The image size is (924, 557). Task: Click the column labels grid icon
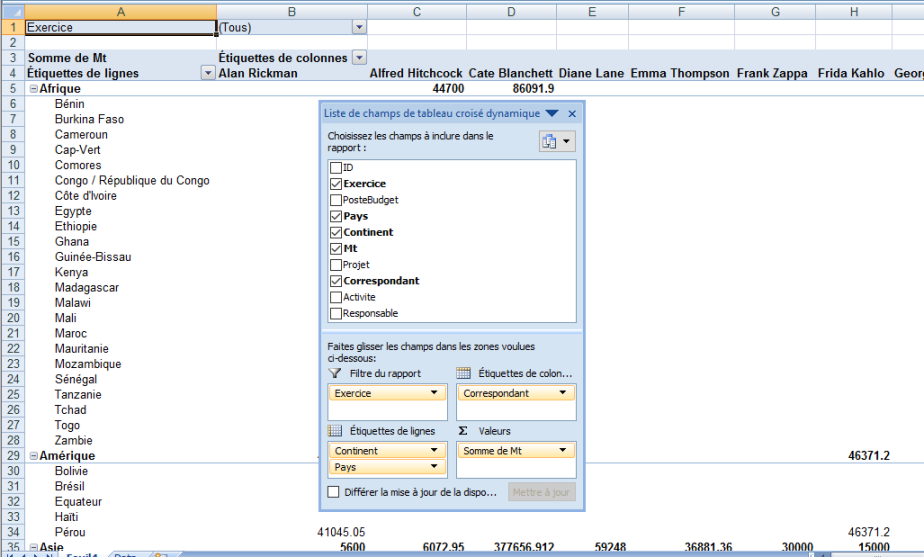tap(464, 373)
